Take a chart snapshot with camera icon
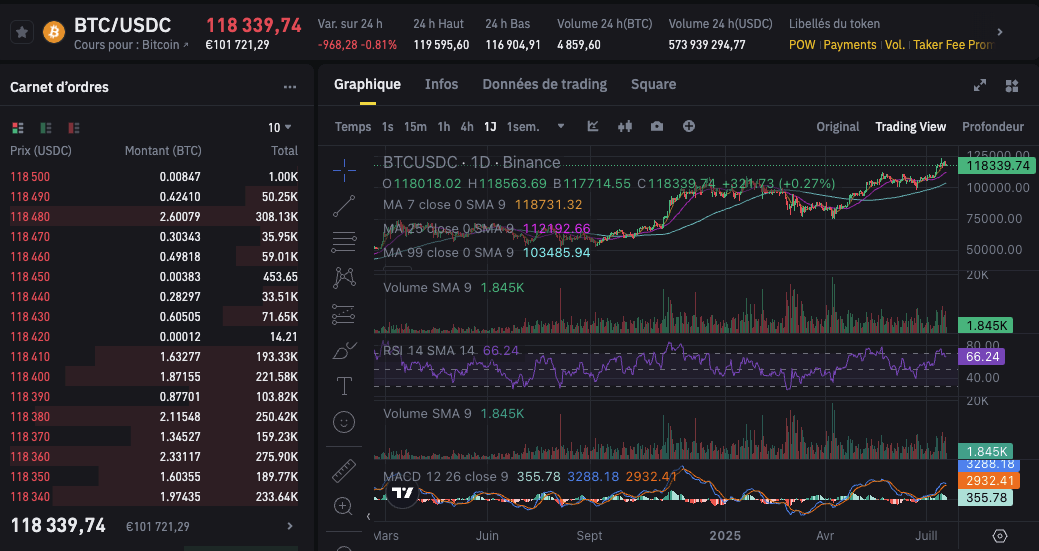 [657, 126]
